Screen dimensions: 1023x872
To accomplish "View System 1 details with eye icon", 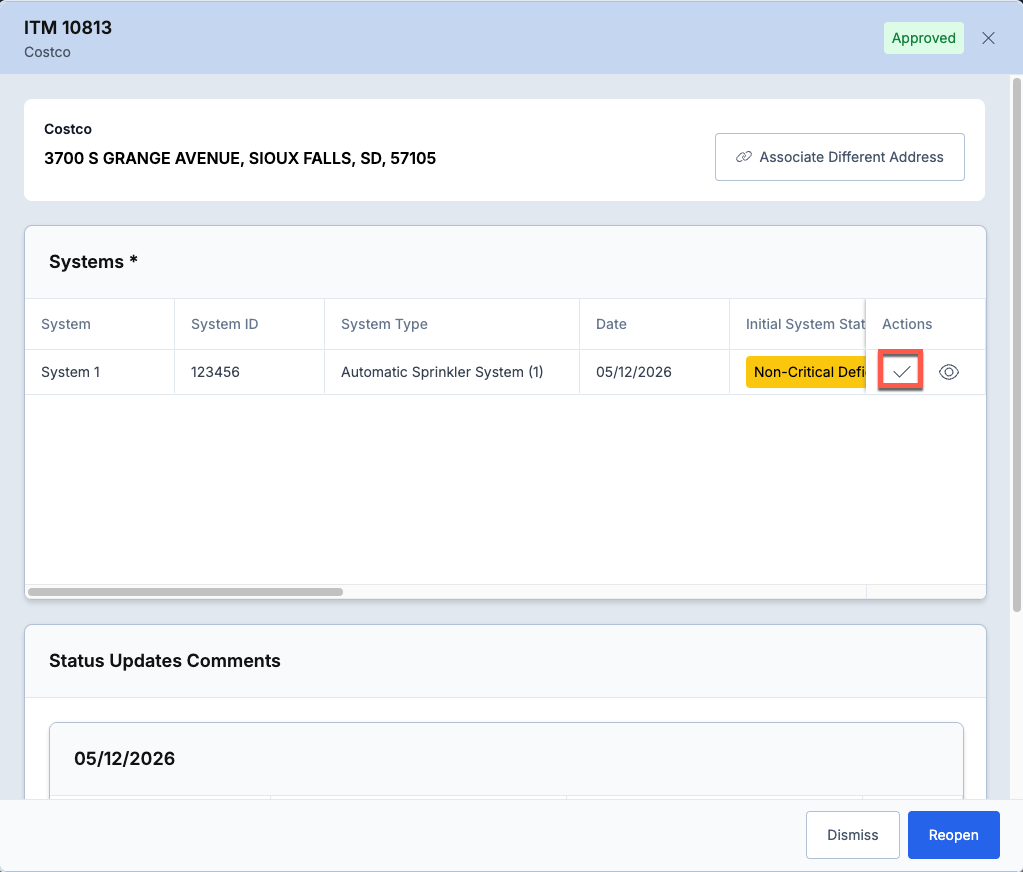I will pos(949,372).
